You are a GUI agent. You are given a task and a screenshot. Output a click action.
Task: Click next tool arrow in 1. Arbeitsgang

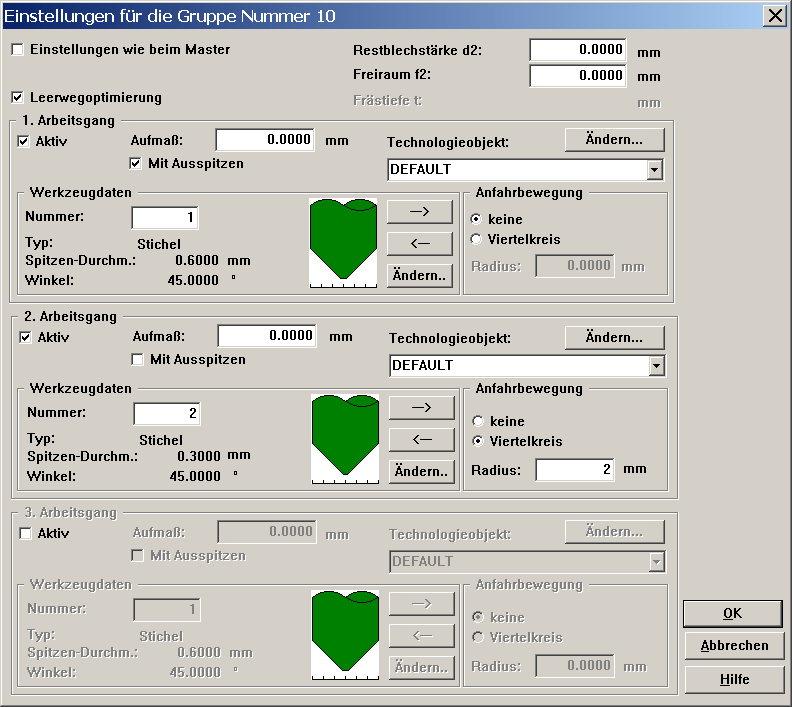(419, 211)
